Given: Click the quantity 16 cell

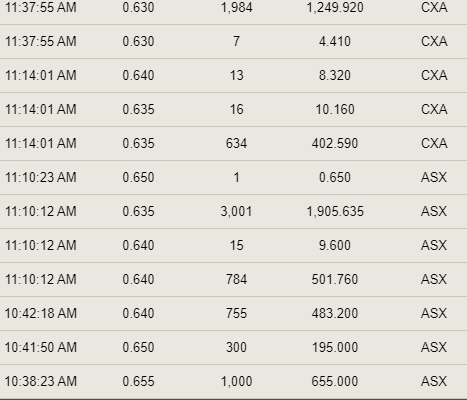Looking at the screenshot, I should tap(236, 110).
